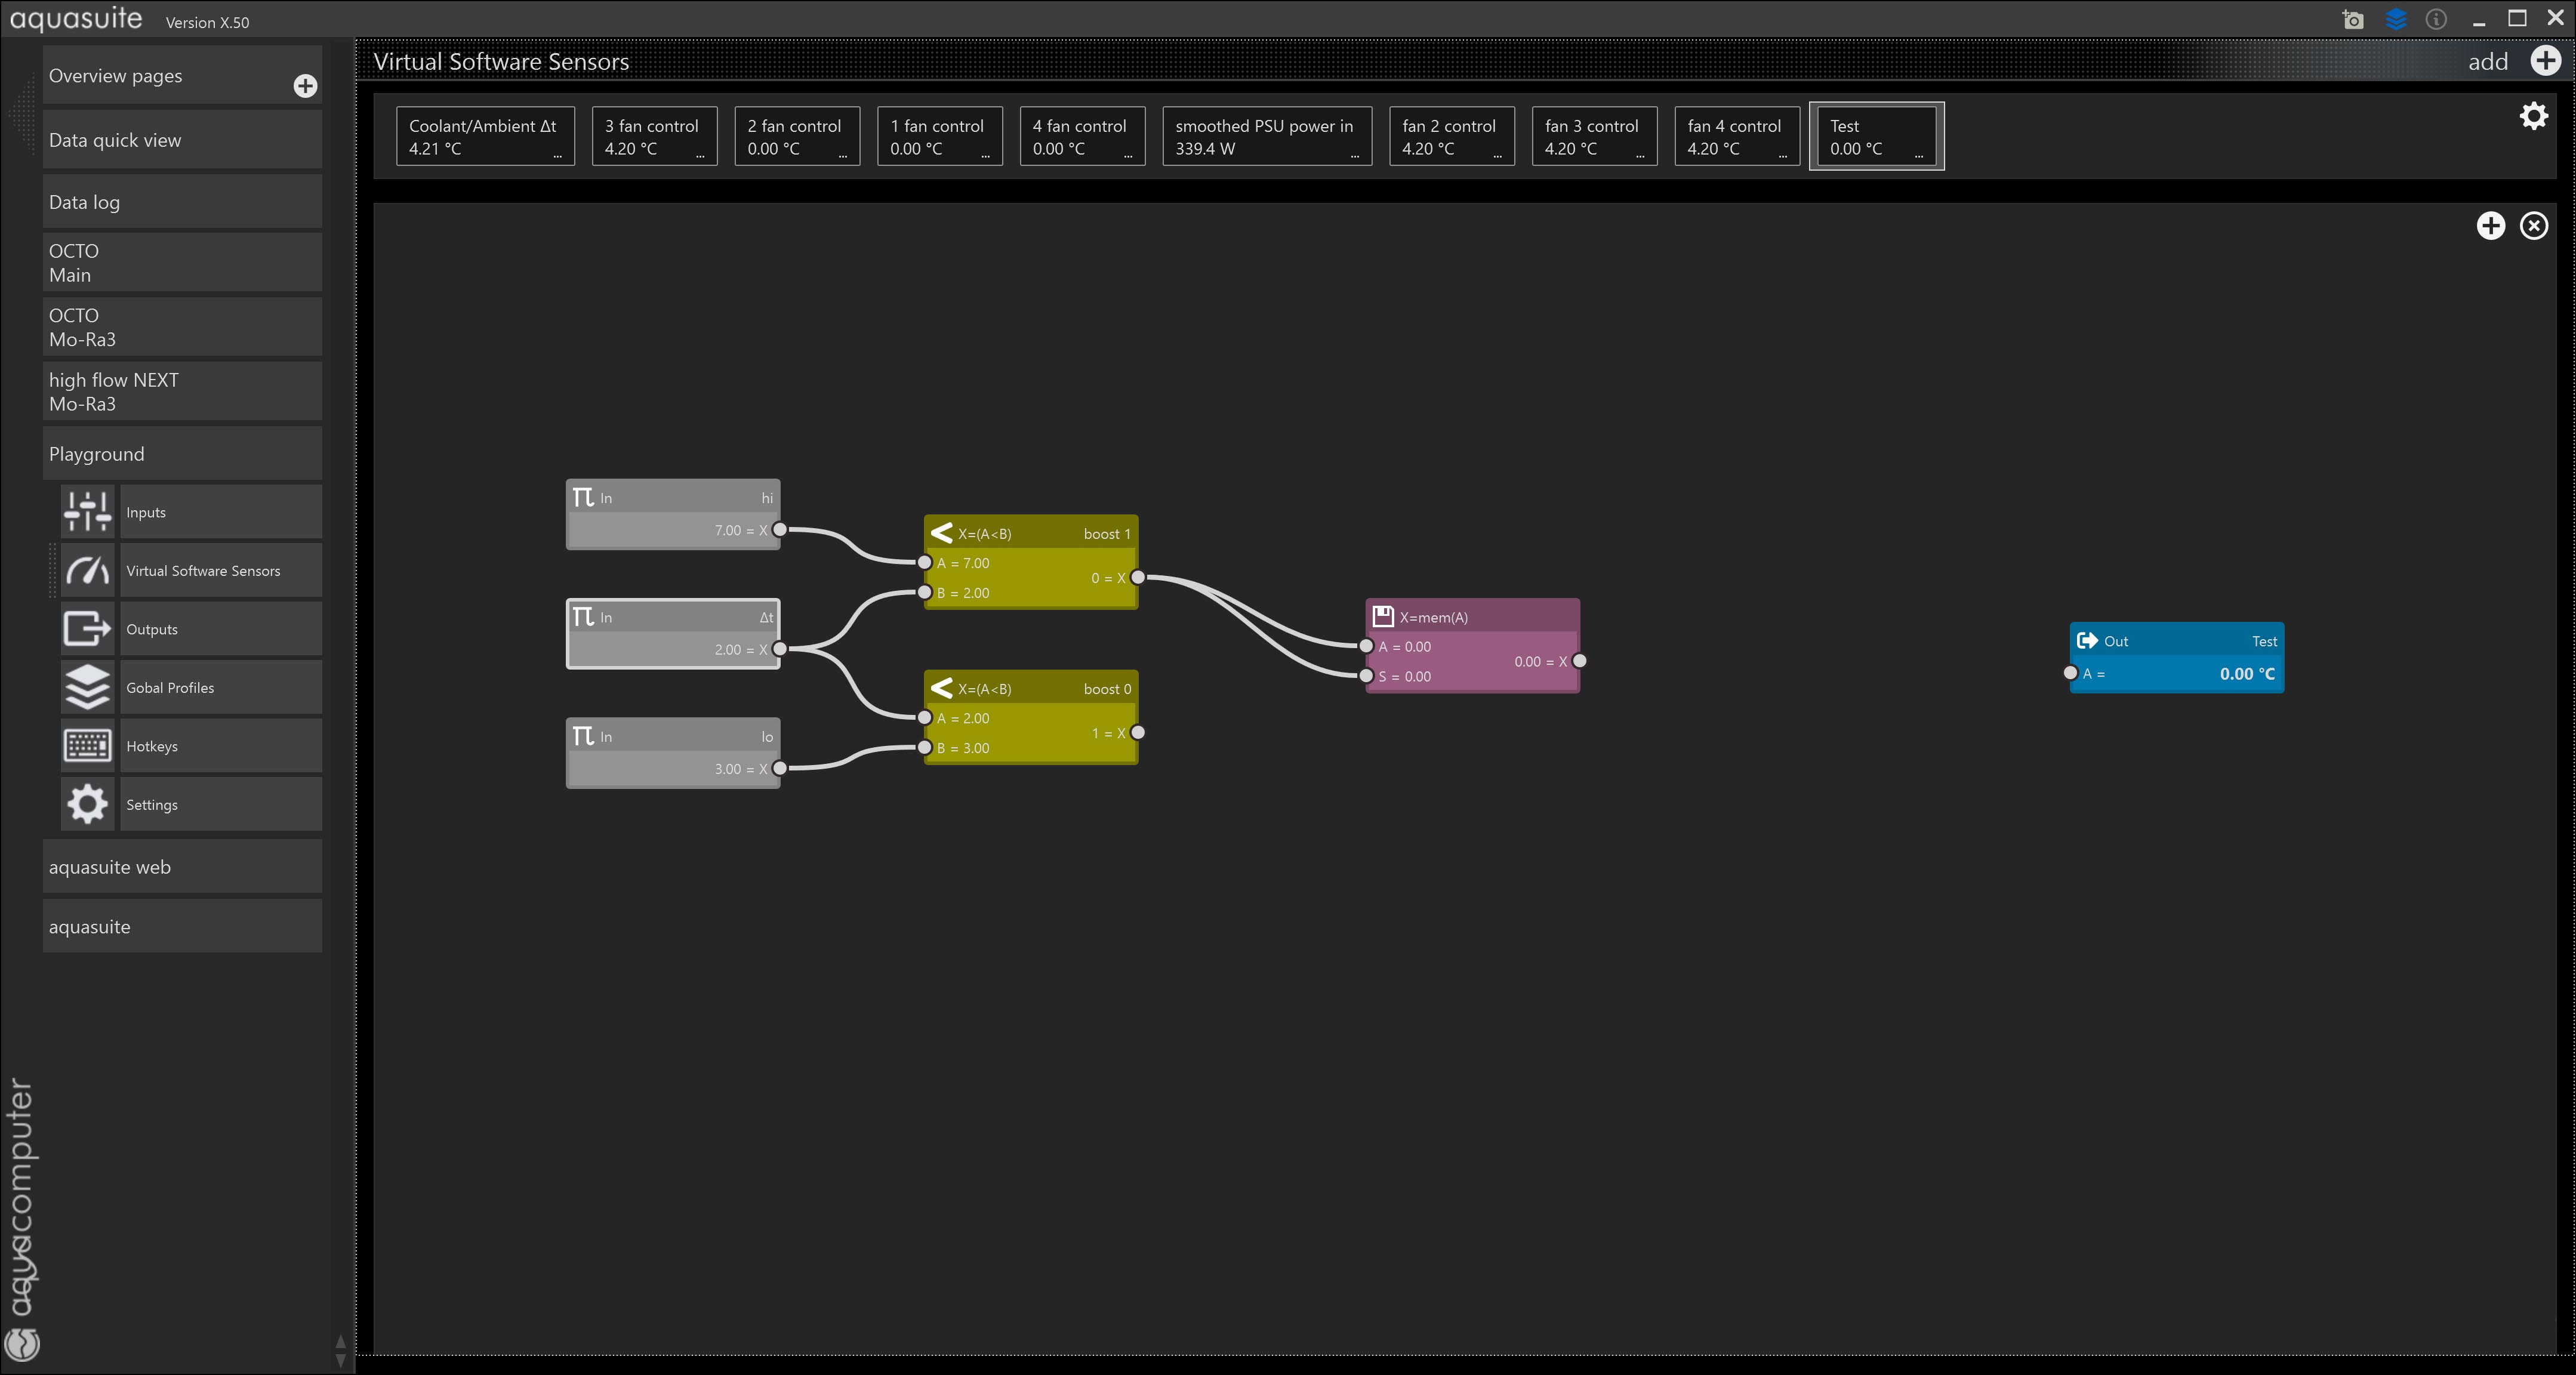Select the boost 1 comparison node header
This screenshot has height=1375, width=2576.
point(1030,533)
